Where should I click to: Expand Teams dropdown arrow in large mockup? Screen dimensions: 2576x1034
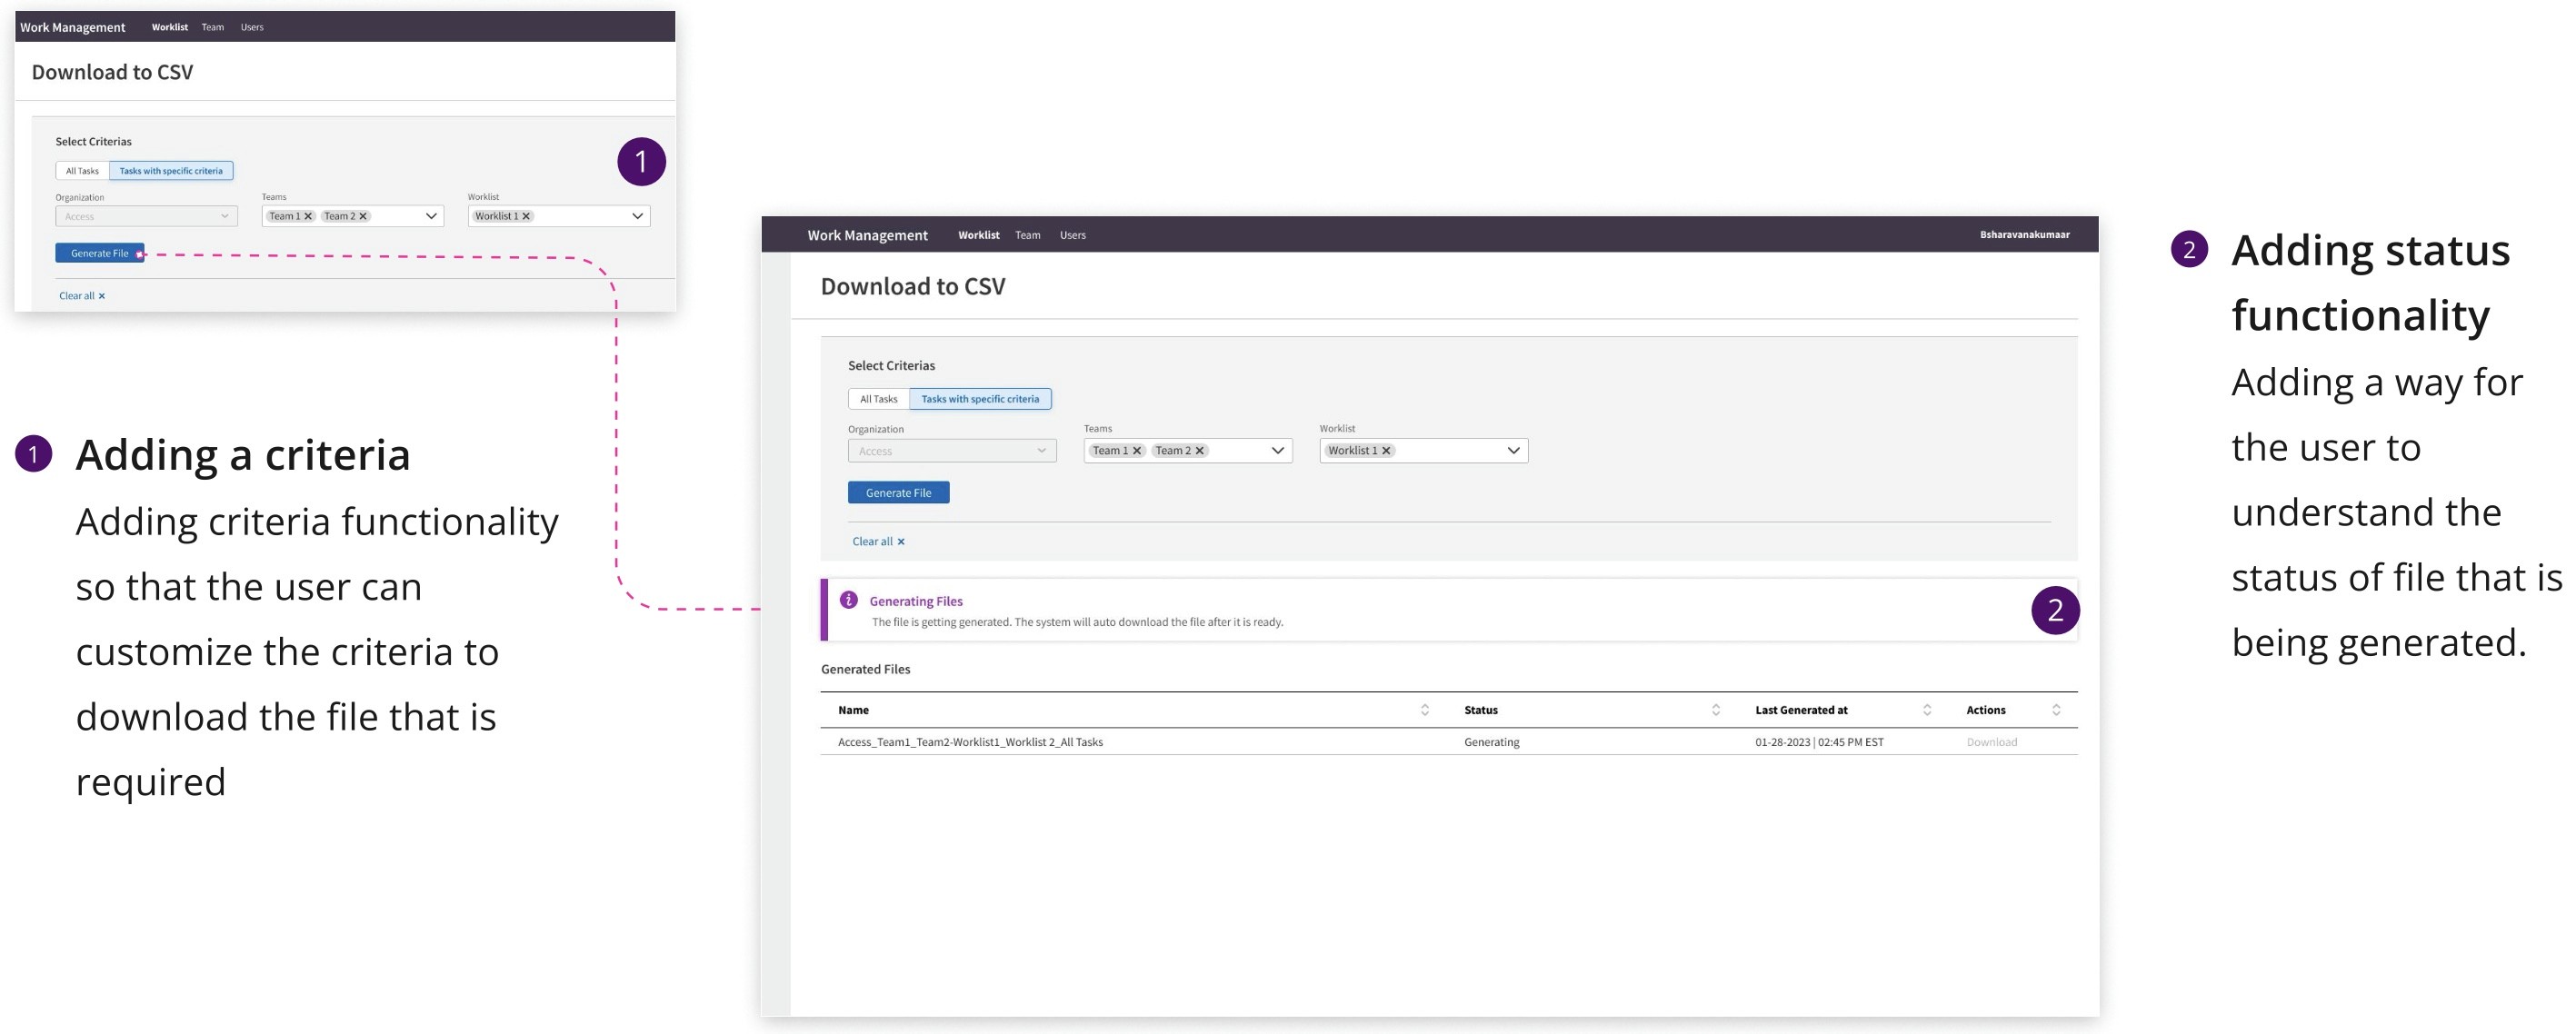(x=1277, y=451)
